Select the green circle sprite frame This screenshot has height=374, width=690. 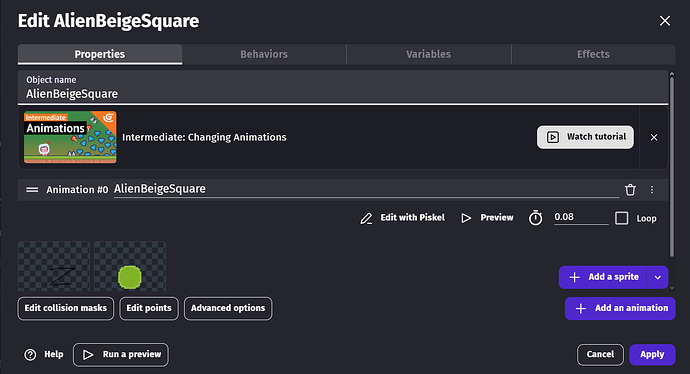tap(130, 266)
